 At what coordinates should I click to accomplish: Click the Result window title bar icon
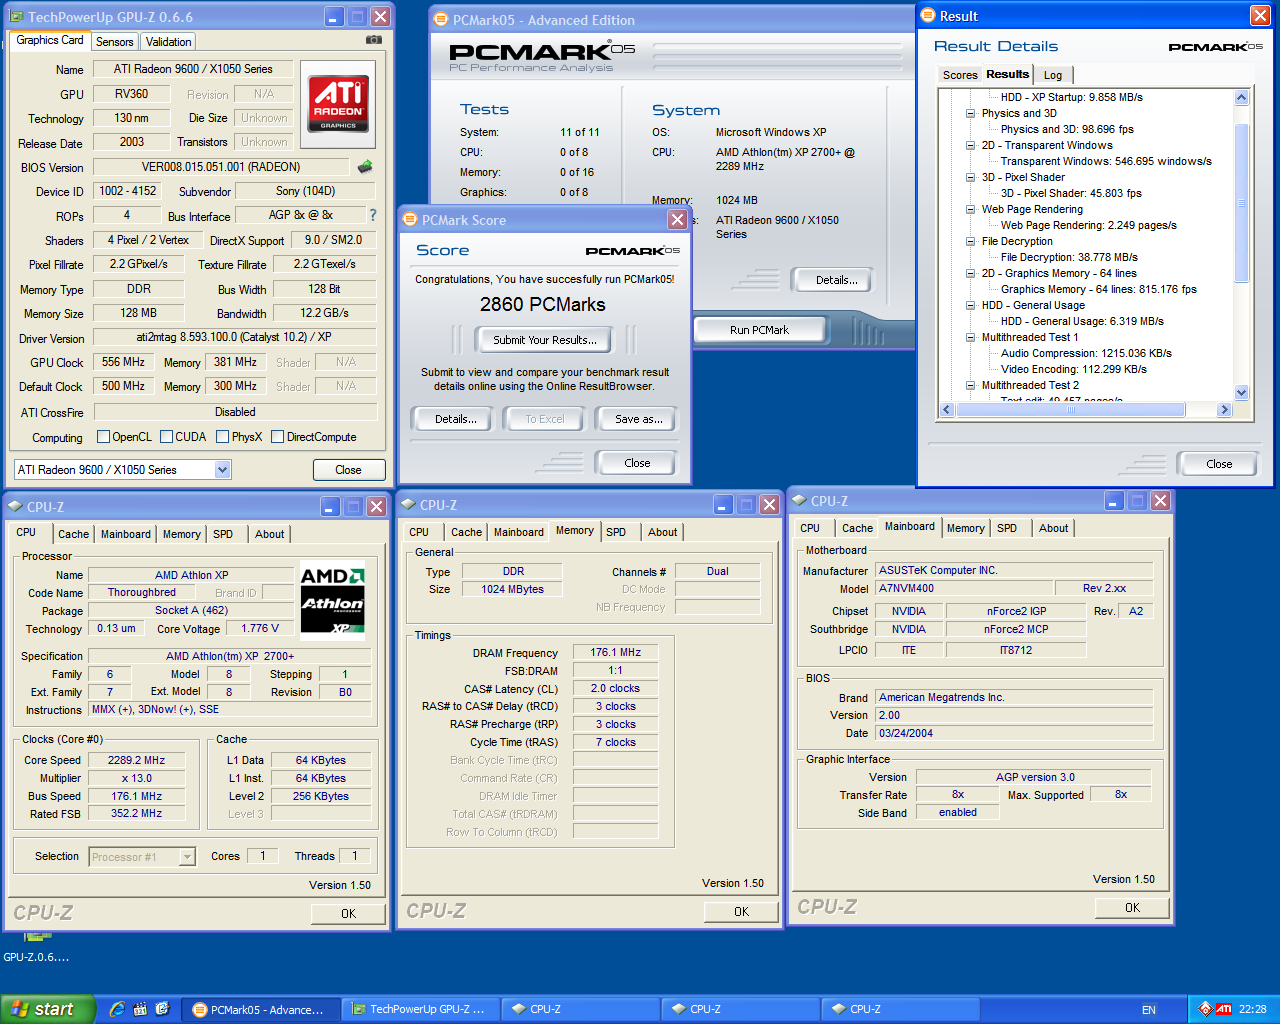[x=927, y=15]
